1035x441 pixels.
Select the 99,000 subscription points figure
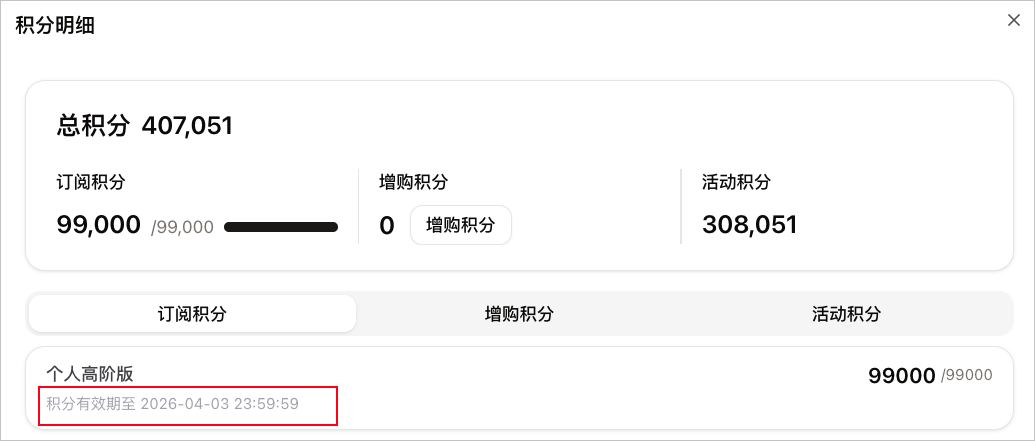pyautogui.click(x=99, y=225)
